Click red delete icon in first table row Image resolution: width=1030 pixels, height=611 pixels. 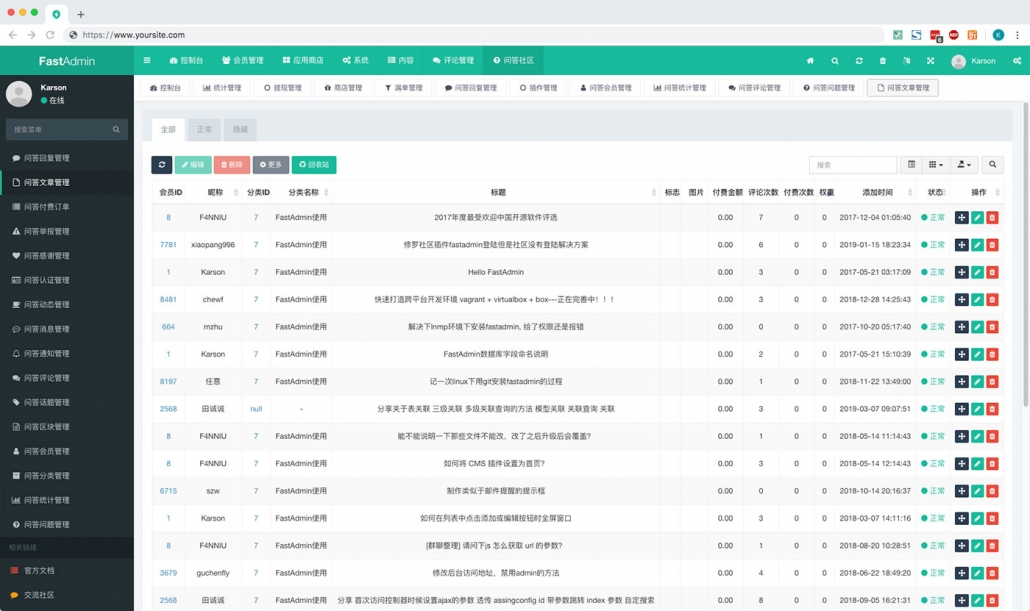pos(992,218)
